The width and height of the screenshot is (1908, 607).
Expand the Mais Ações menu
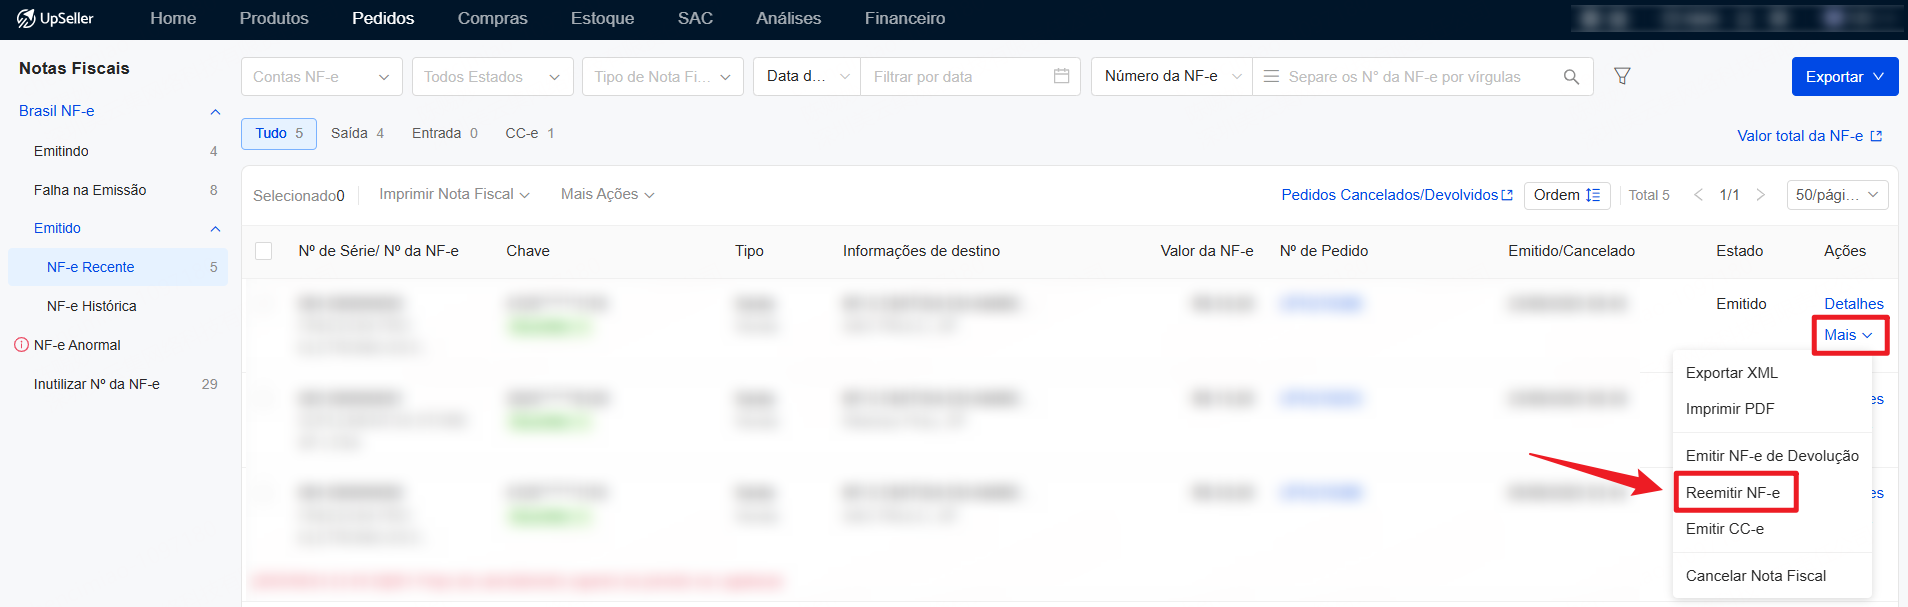point(607,194)
